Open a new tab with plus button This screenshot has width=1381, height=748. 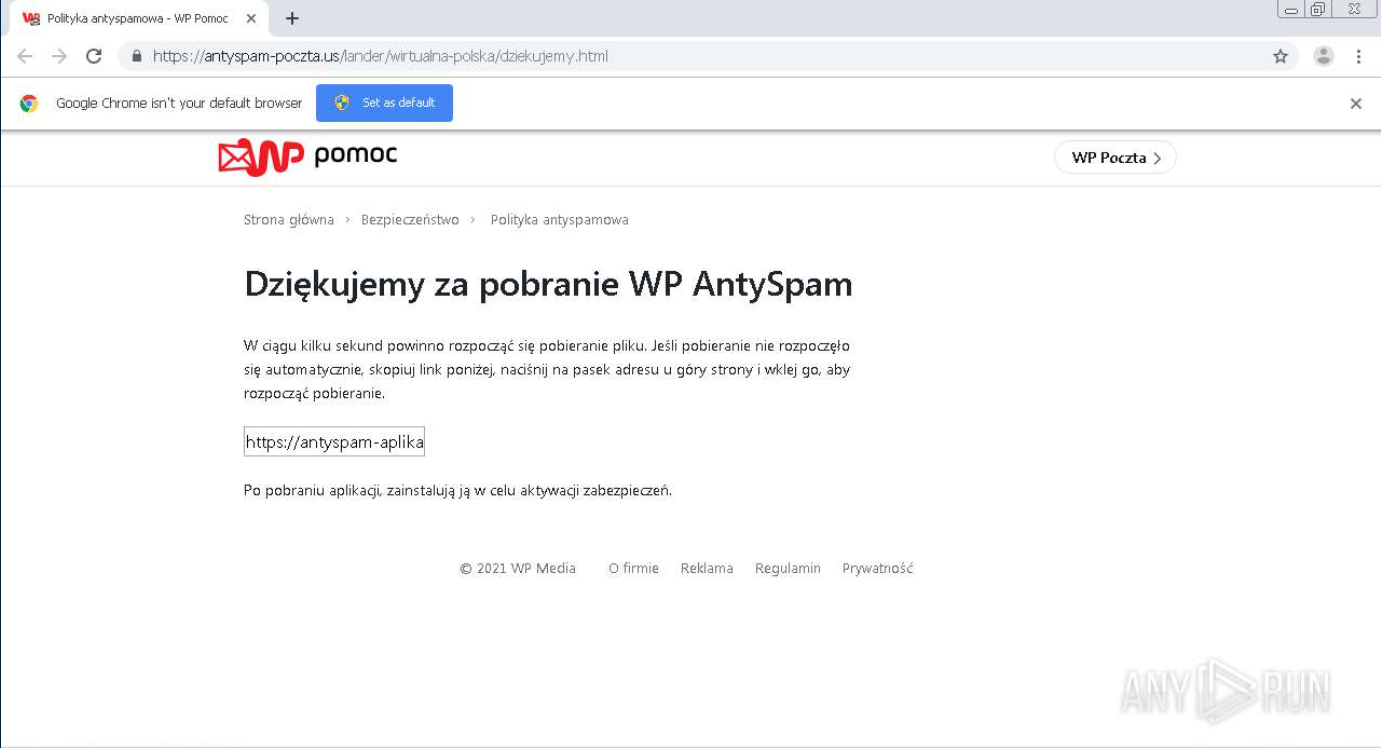tap(292, 19)
